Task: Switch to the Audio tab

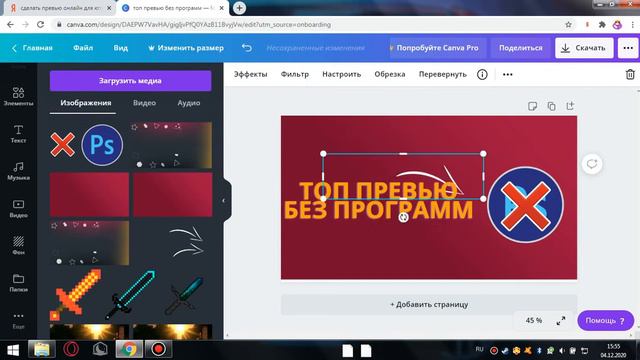Action: point(189,103)
